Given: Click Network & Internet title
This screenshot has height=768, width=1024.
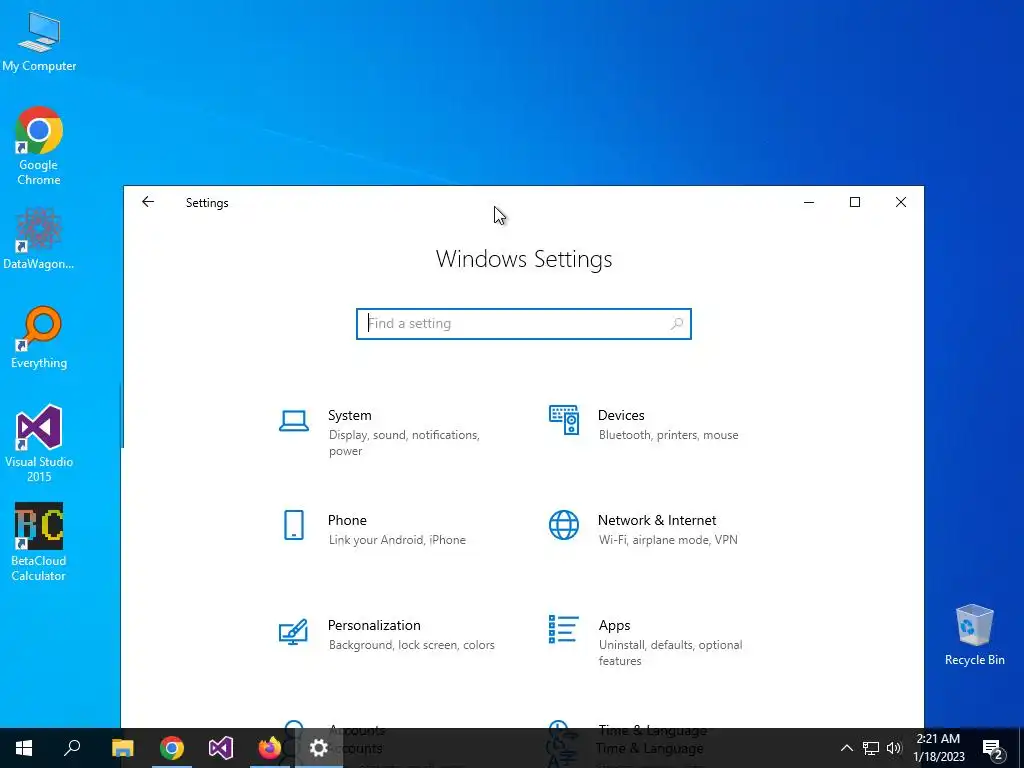Looking at the screenshot, I should point(657,520).
